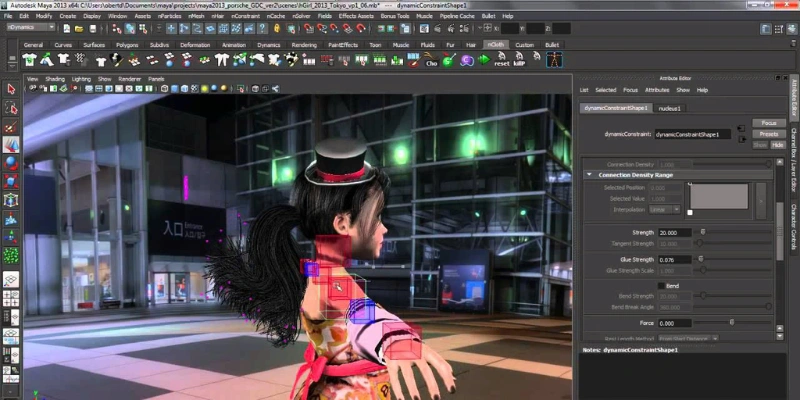The image size is (800, 400).
Task: Click the nCloth pants shelf icon
Action: tap(221, 60)
